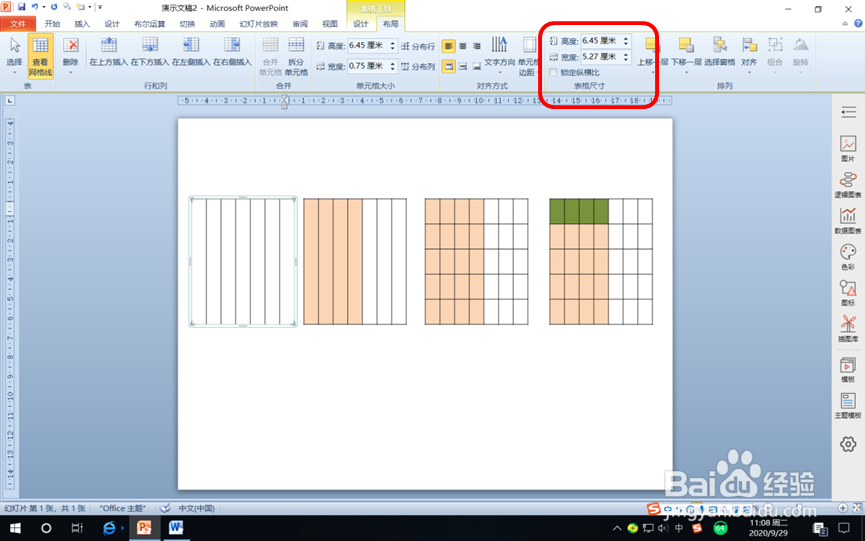Image resolution: width=865 pixels, height=541 pixels.
Task: Toggle align top vertical button
Action: point(448,66)
